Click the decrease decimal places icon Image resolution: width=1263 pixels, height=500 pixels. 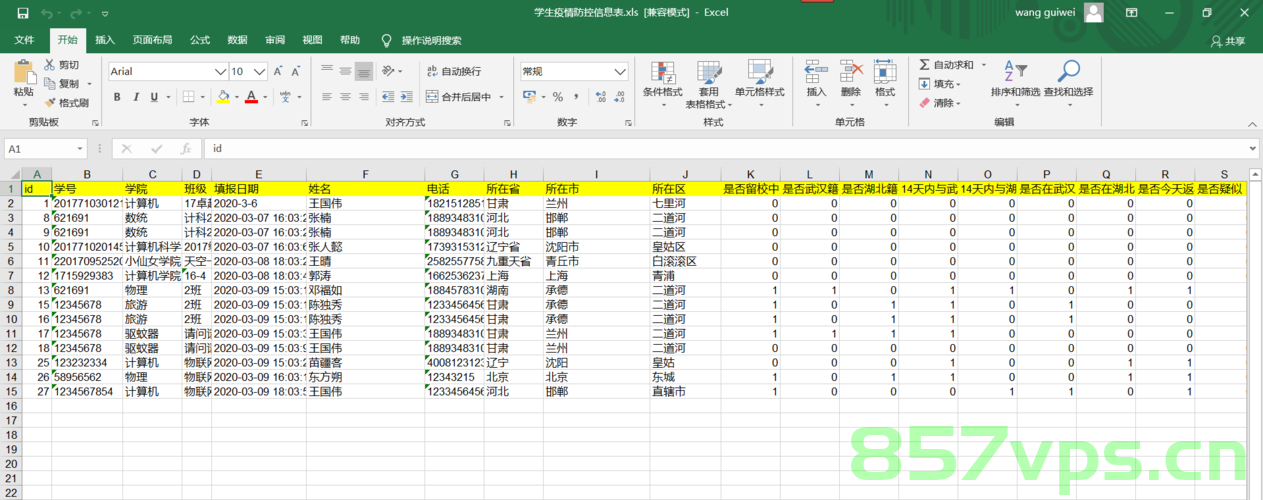pyautogui.click(x=621, y=97)
